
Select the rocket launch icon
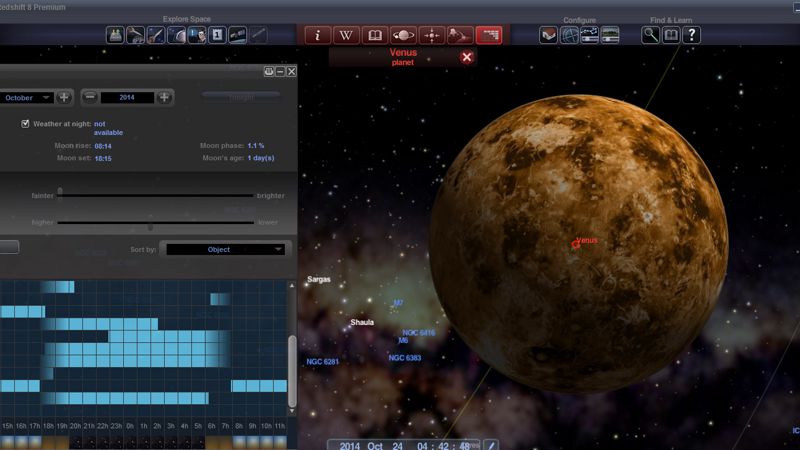(x=156, y=35)
